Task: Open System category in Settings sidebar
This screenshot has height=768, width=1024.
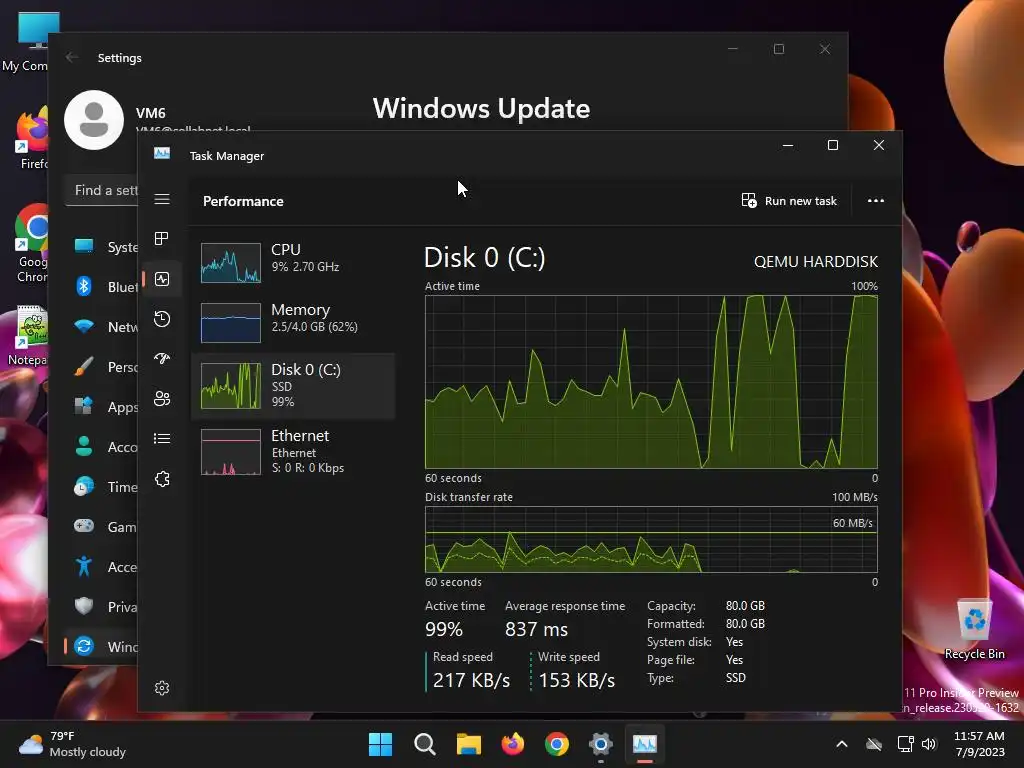Action: [104, 247]
